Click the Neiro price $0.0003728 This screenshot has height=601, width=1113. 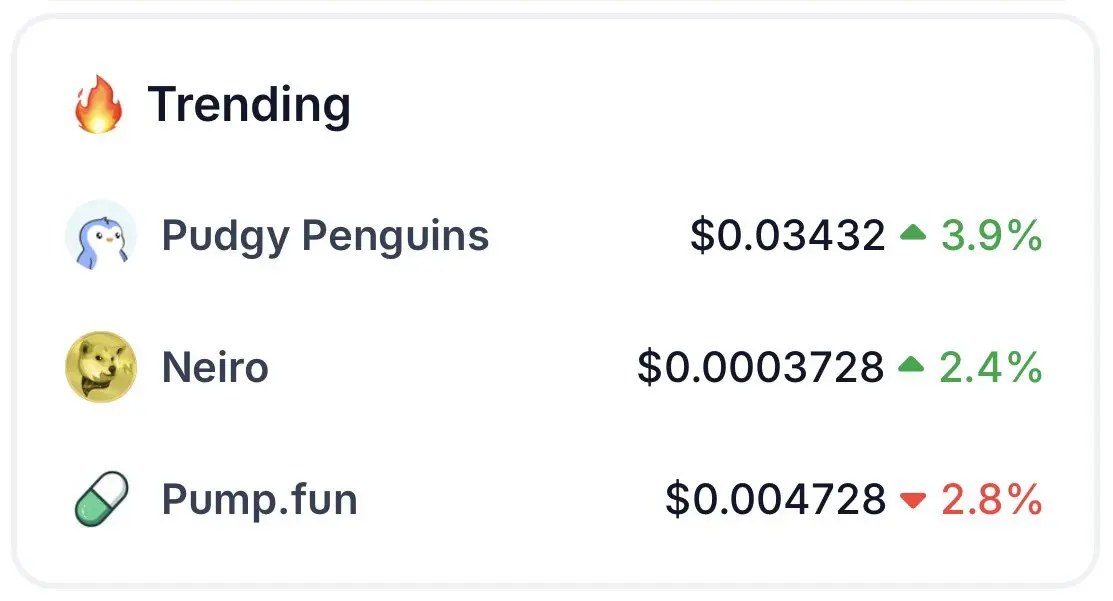point(761,368)
